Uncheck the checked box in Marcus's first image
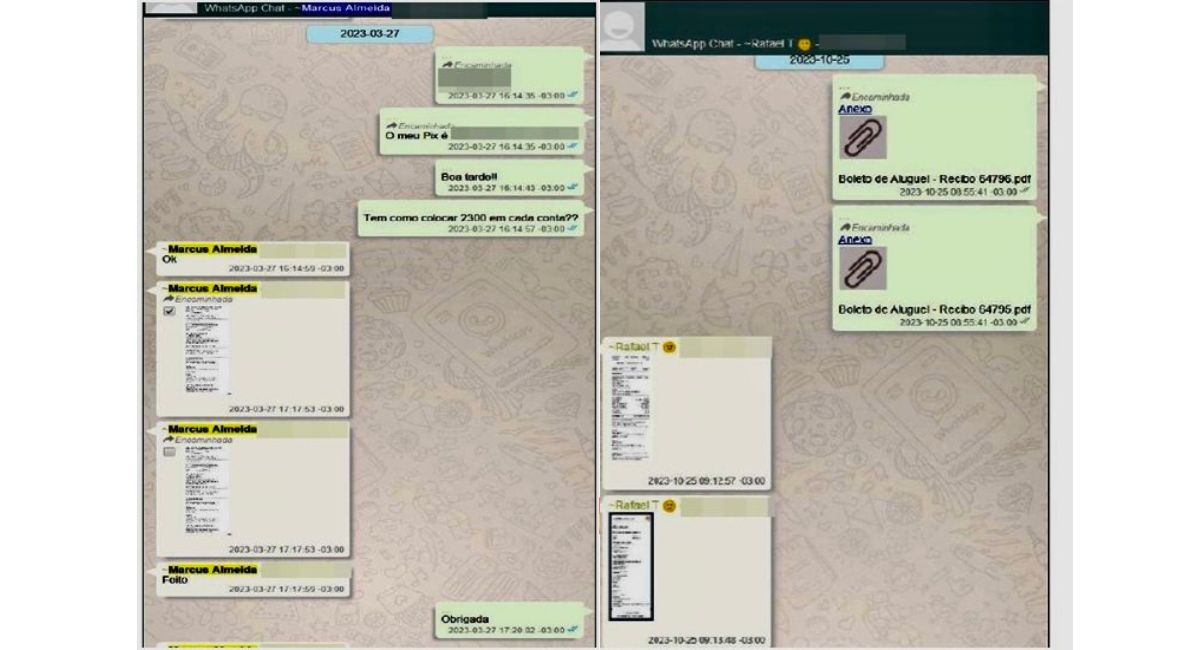This screenshot has width=1200, height=650. pos(170,312)
